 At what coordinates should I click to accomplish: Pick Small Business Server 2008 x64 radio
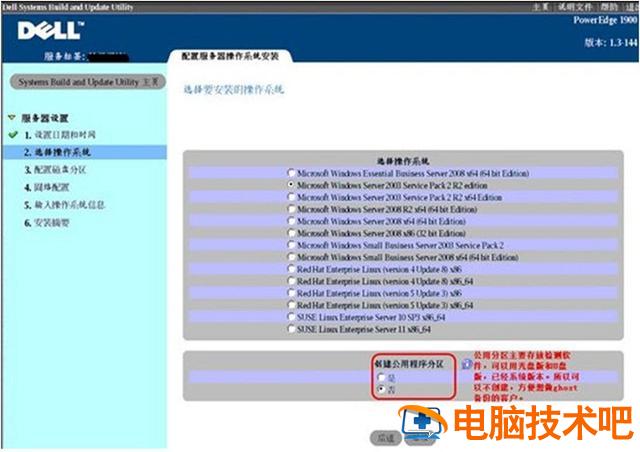[x=291, y=257]
